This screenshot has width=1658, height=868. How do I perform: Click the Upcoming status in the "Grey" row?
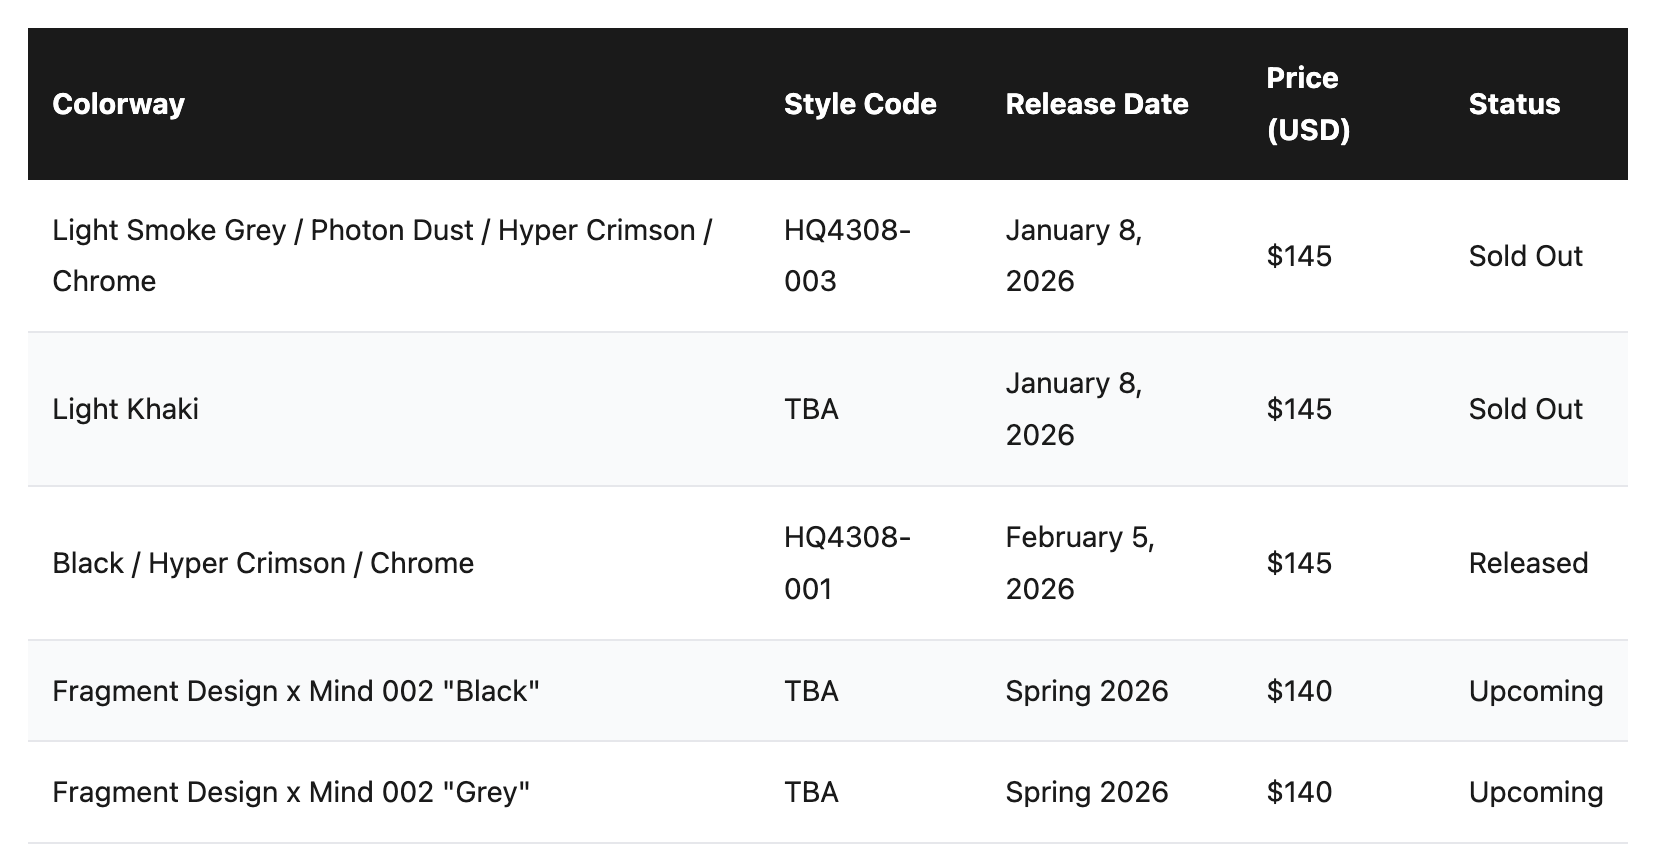click(1536, 792)
